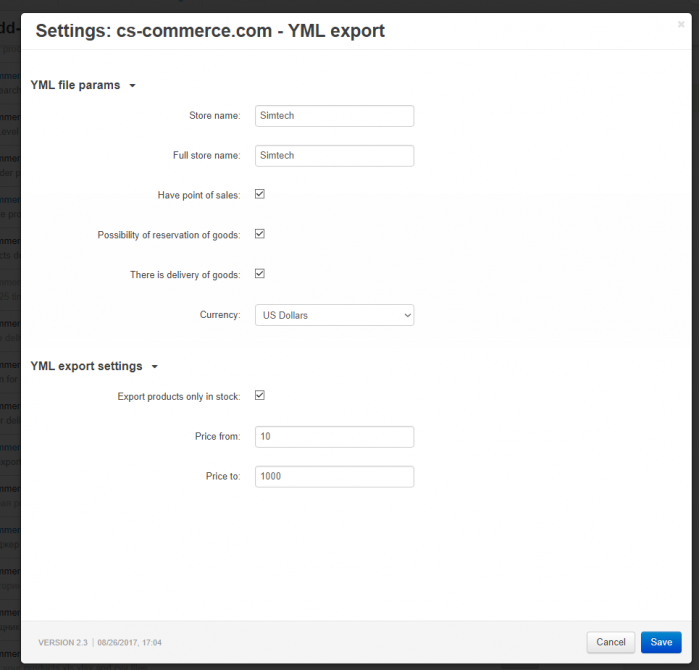Click the Price from label
Viewport: 700px width, 670px height.
(217, 437)
